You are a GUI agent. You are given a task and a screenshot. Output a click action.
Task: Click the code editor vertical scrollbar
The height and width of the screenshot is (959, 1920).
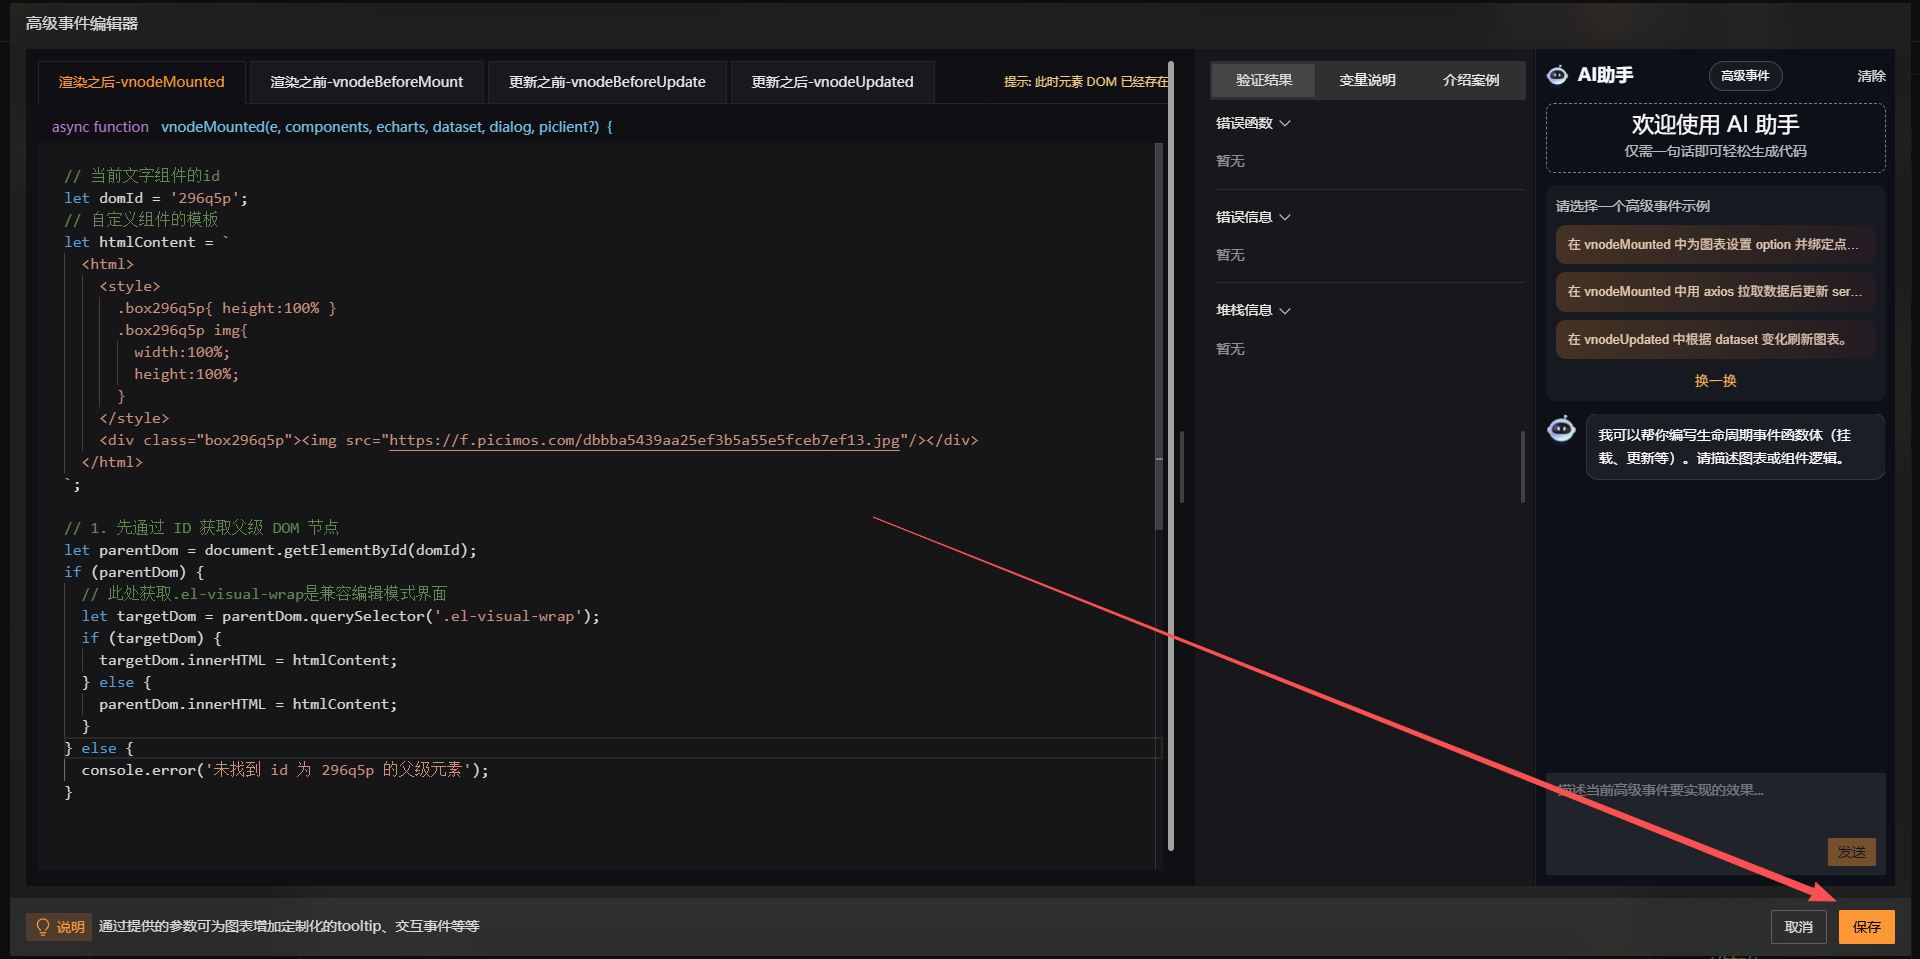coord(1159,336)
